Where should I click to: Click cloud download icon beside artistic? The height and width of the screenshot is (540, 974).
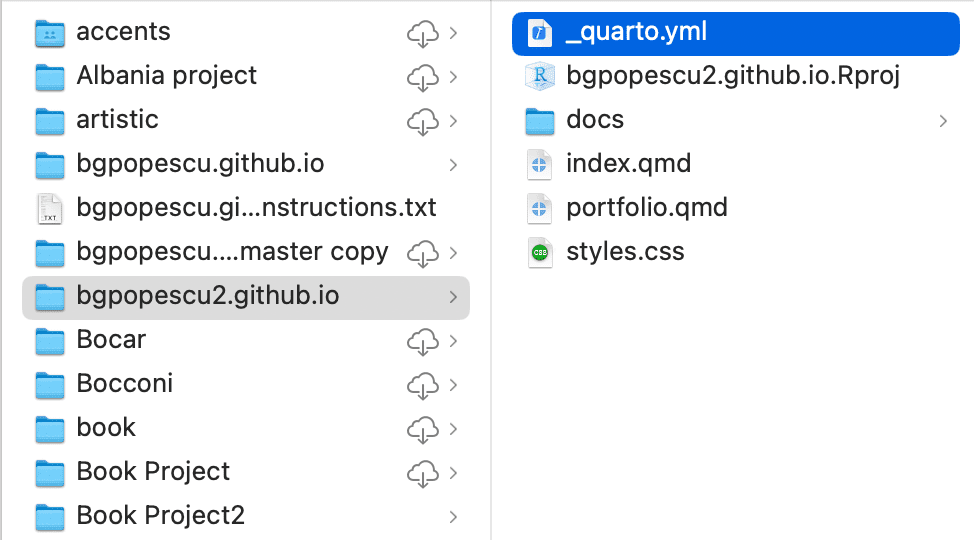click(x=423, y=120)
